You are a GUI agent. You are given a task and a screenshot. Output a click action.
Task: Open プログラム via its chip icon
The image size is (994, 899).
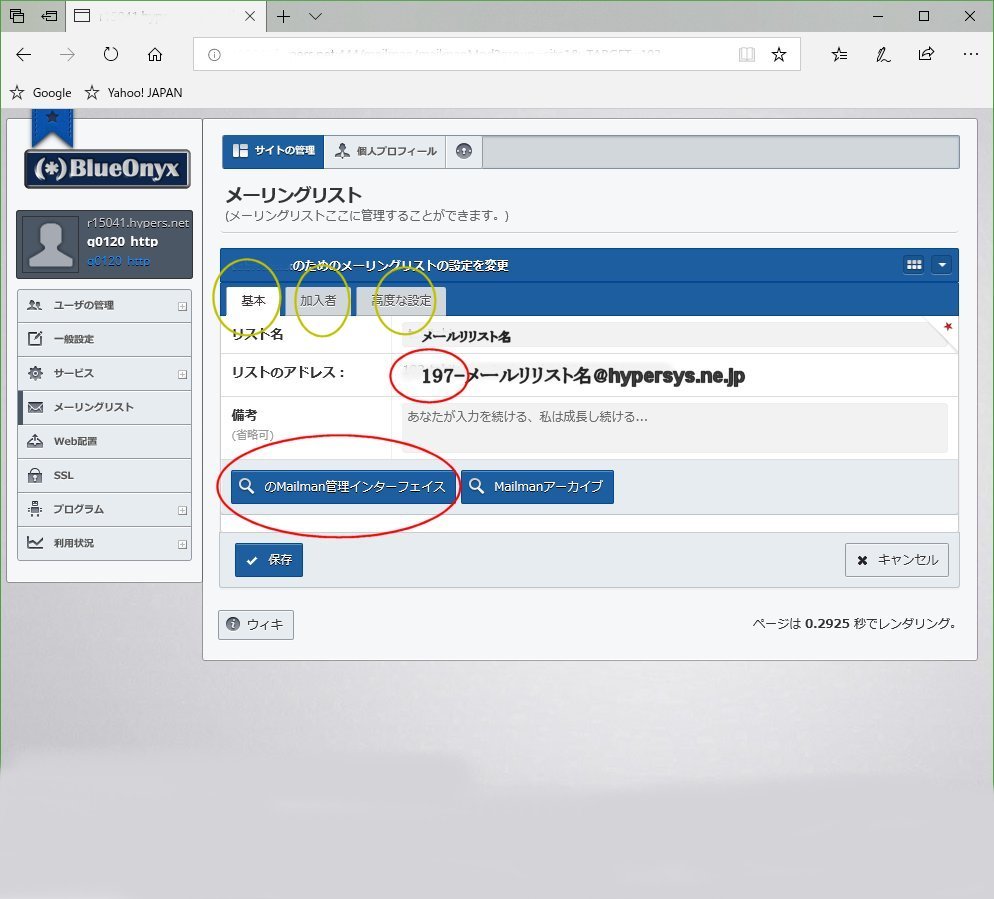click(x=34, y=508)
